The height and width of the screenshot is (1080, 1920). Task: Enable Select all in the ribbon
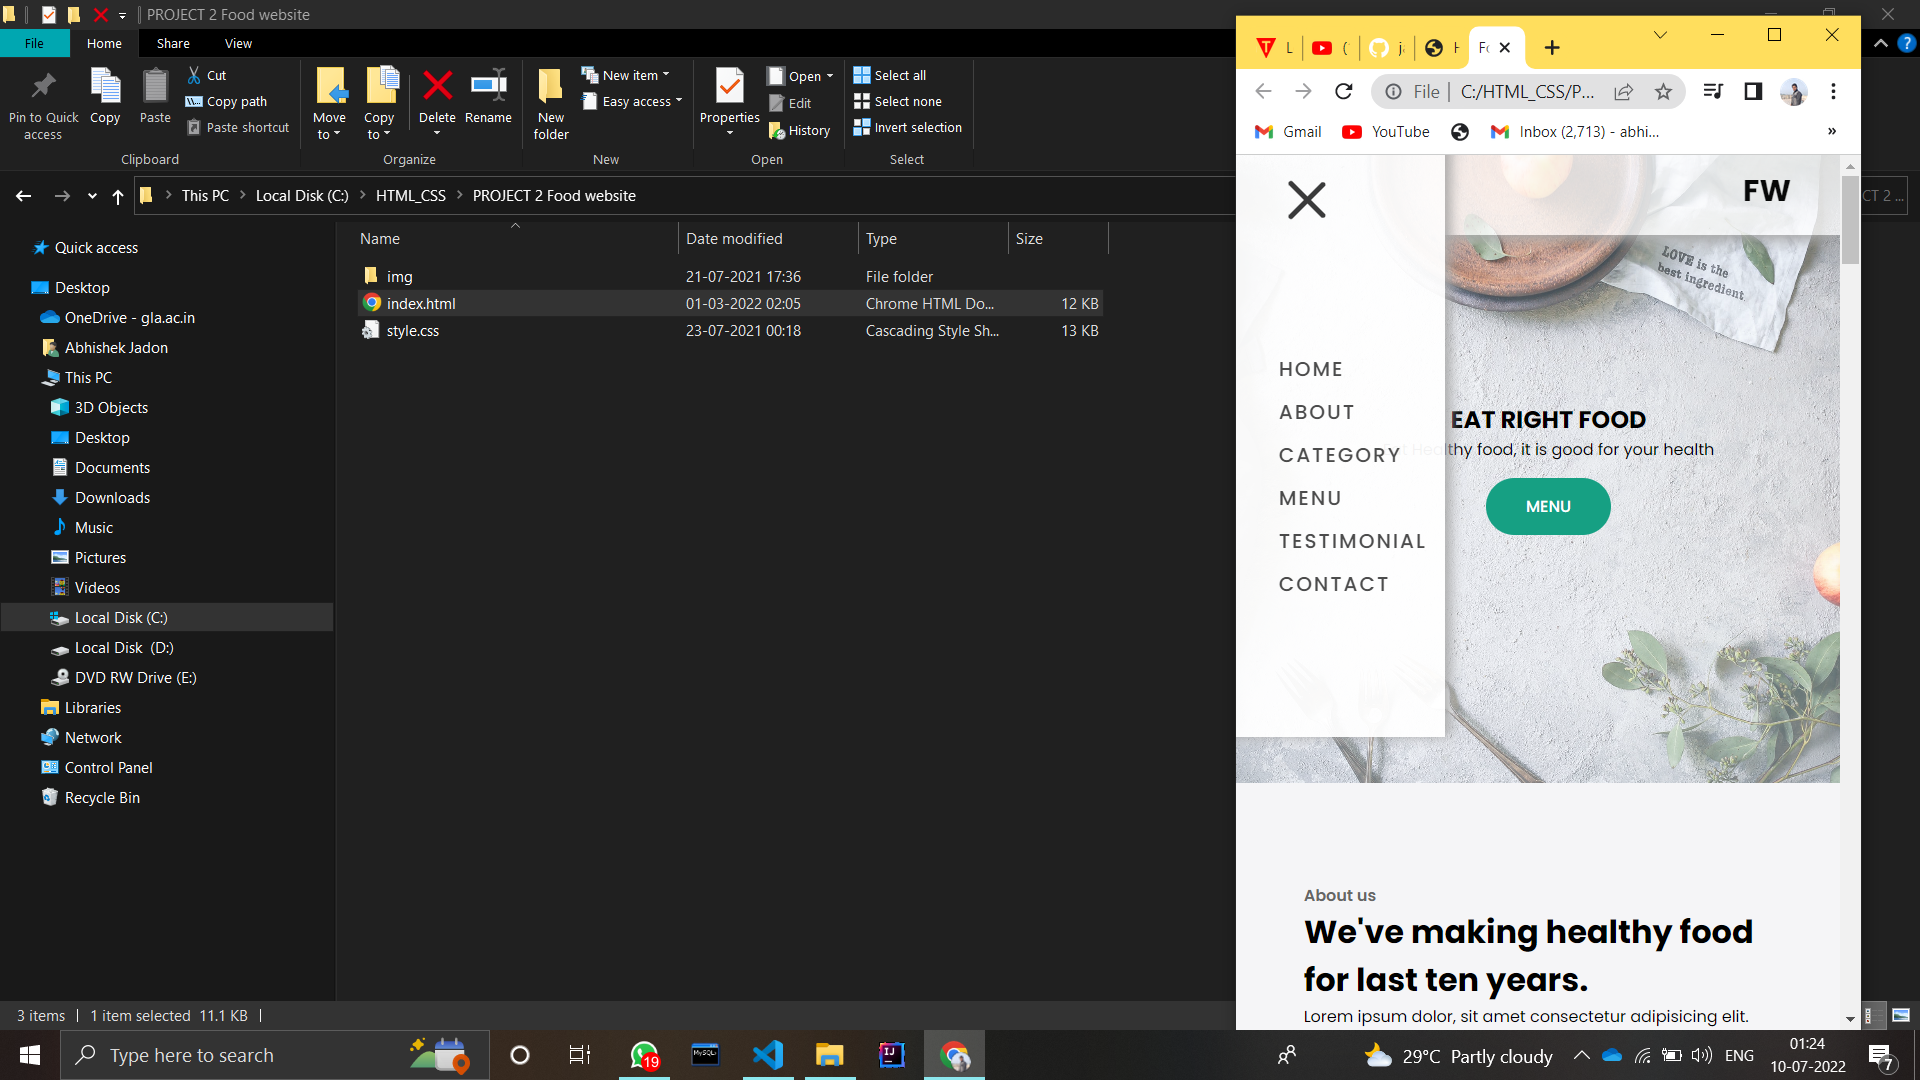click(x=891, y=74)
